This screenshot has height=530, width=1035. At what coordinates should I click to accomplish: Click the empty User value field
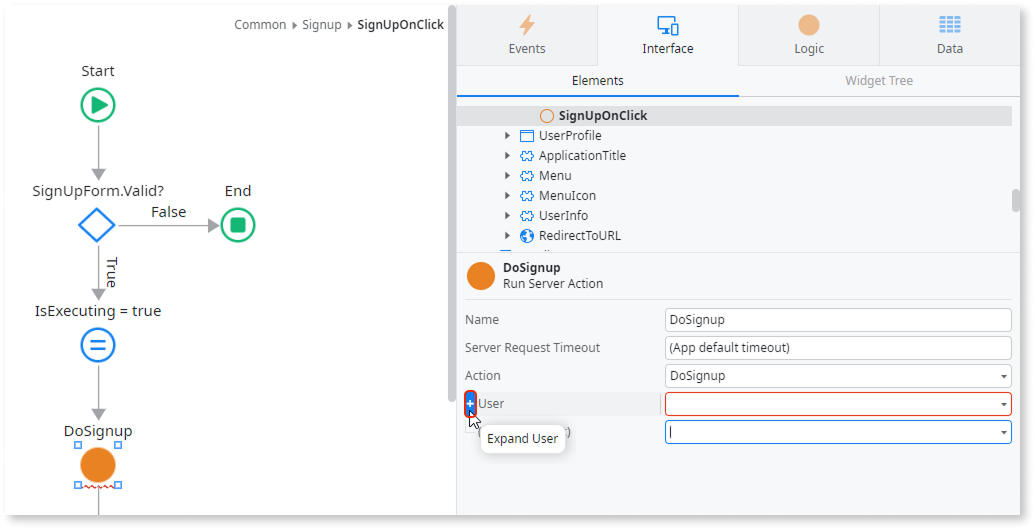coord(838,404)
